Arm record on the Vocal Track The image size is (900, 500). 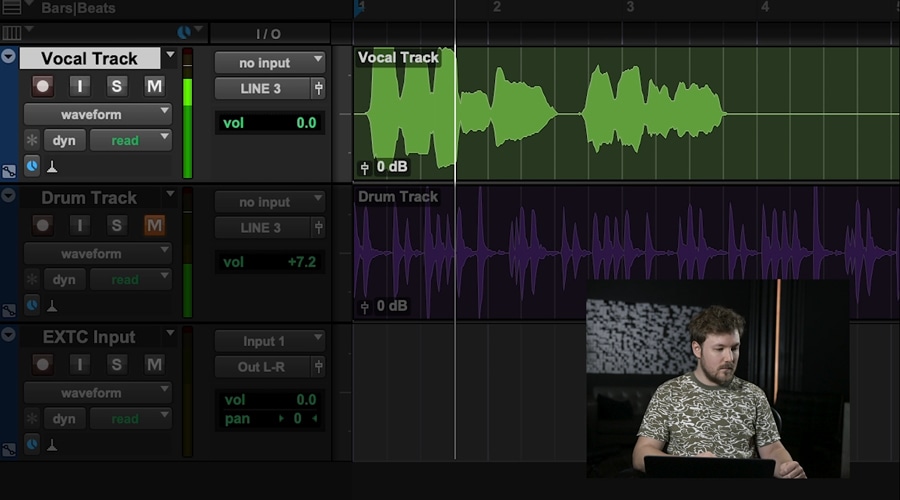click(x=42, y=86)
